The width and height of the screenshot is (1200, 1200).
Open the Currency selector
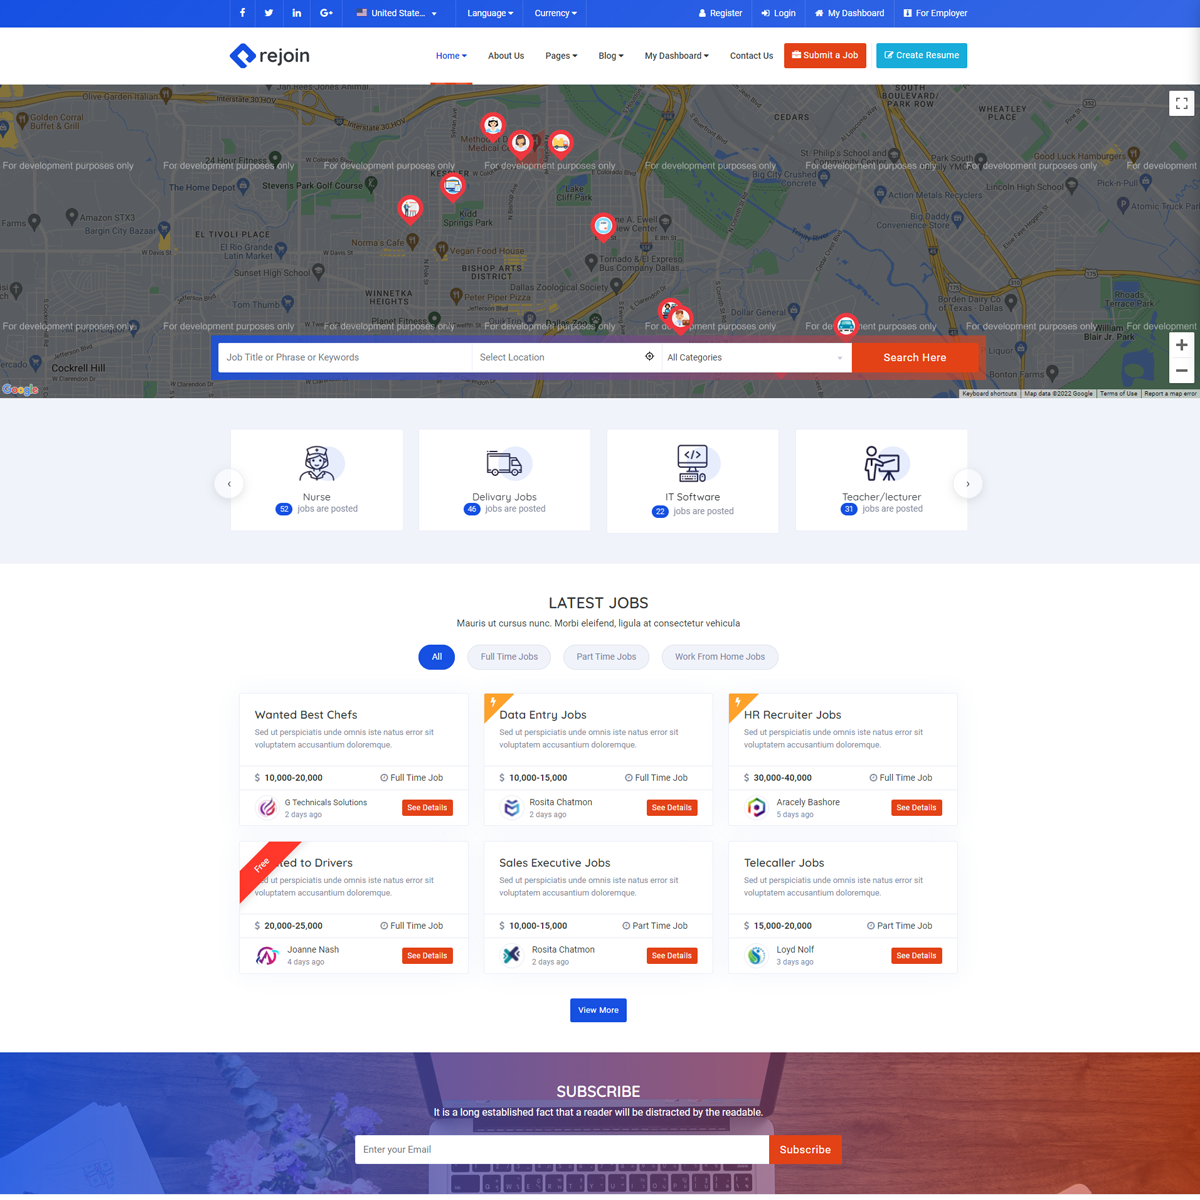coord(555,13)
